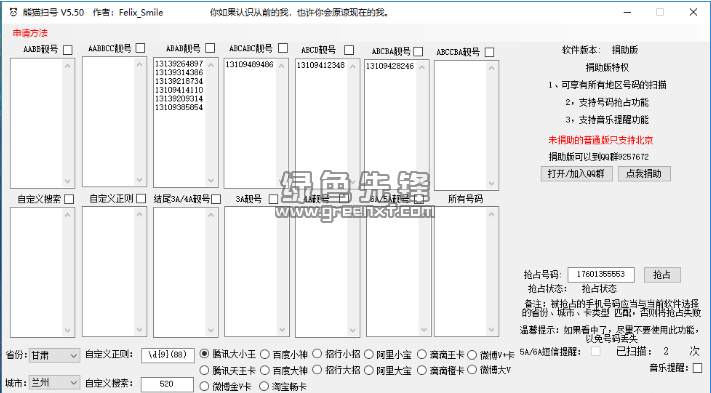Choose the 阿里大宝 card type
Screen dimensions: 711x393
[x=369, y=371]
